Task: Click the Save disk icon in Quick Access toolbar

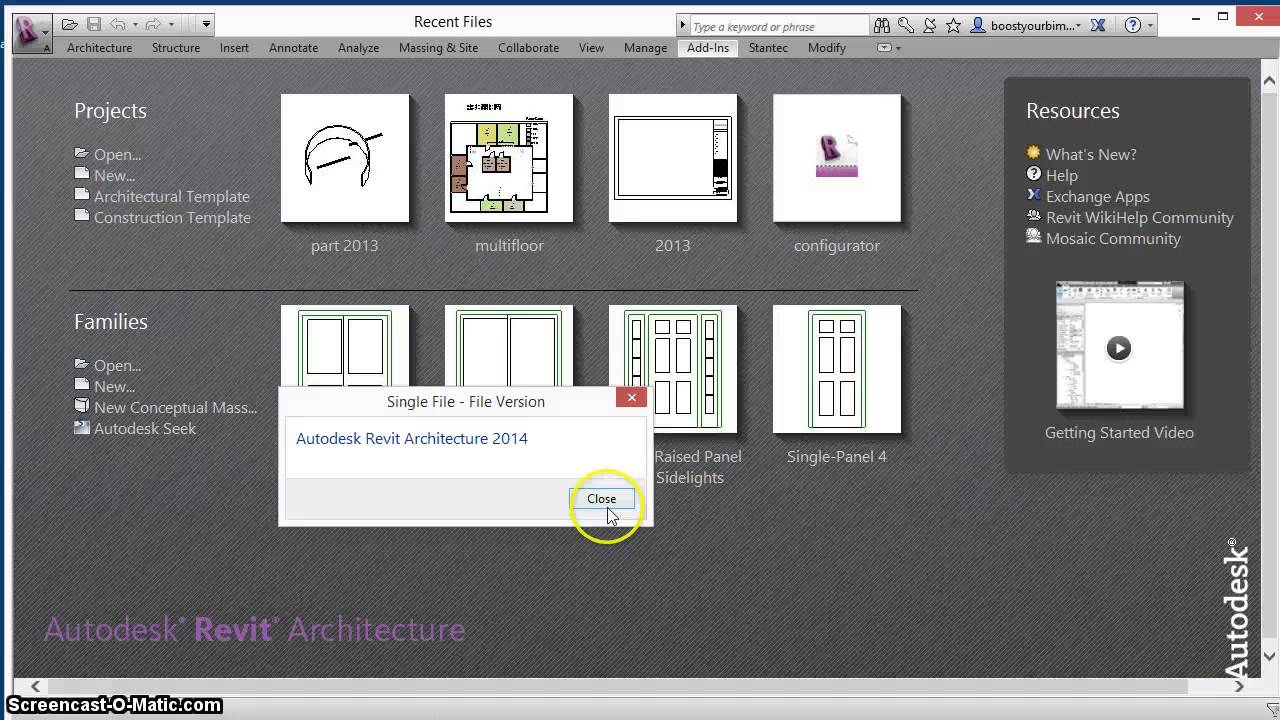Action: coord(94,24)
